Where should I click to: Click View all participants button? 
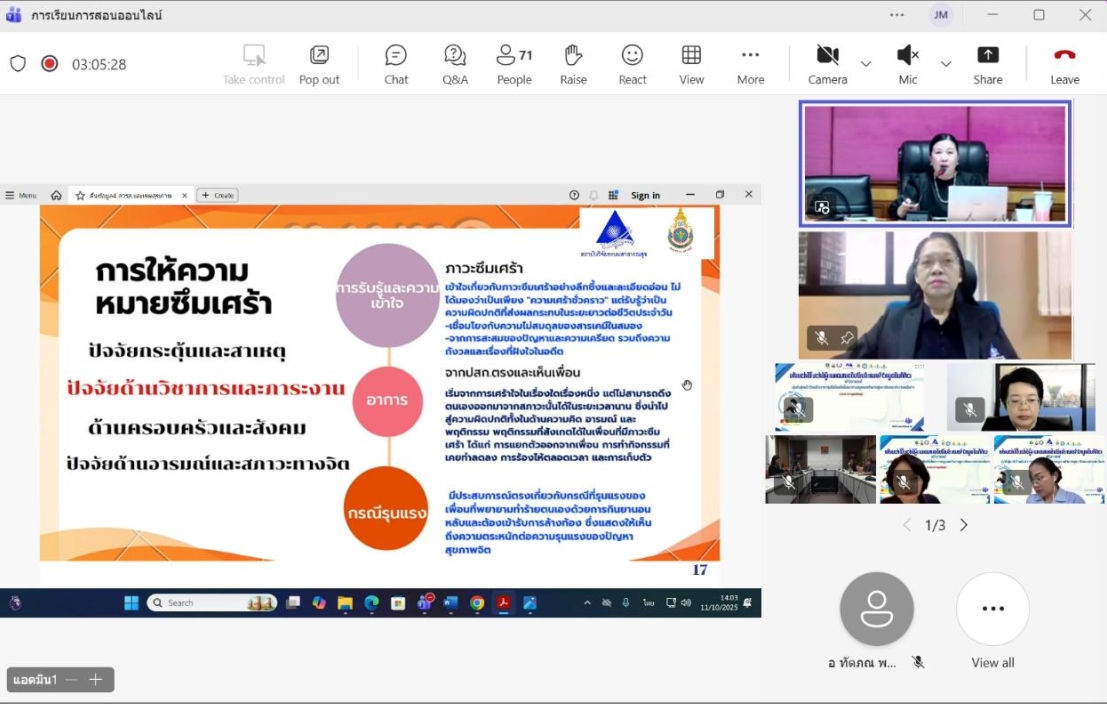[x=992, y=620]
